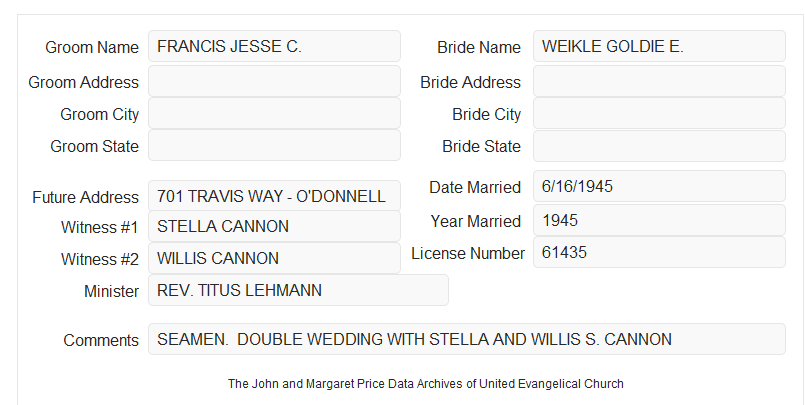Click the Comments field about double wedding
Image resolution: width=805 pixels, height=405 pixels.
467,339
